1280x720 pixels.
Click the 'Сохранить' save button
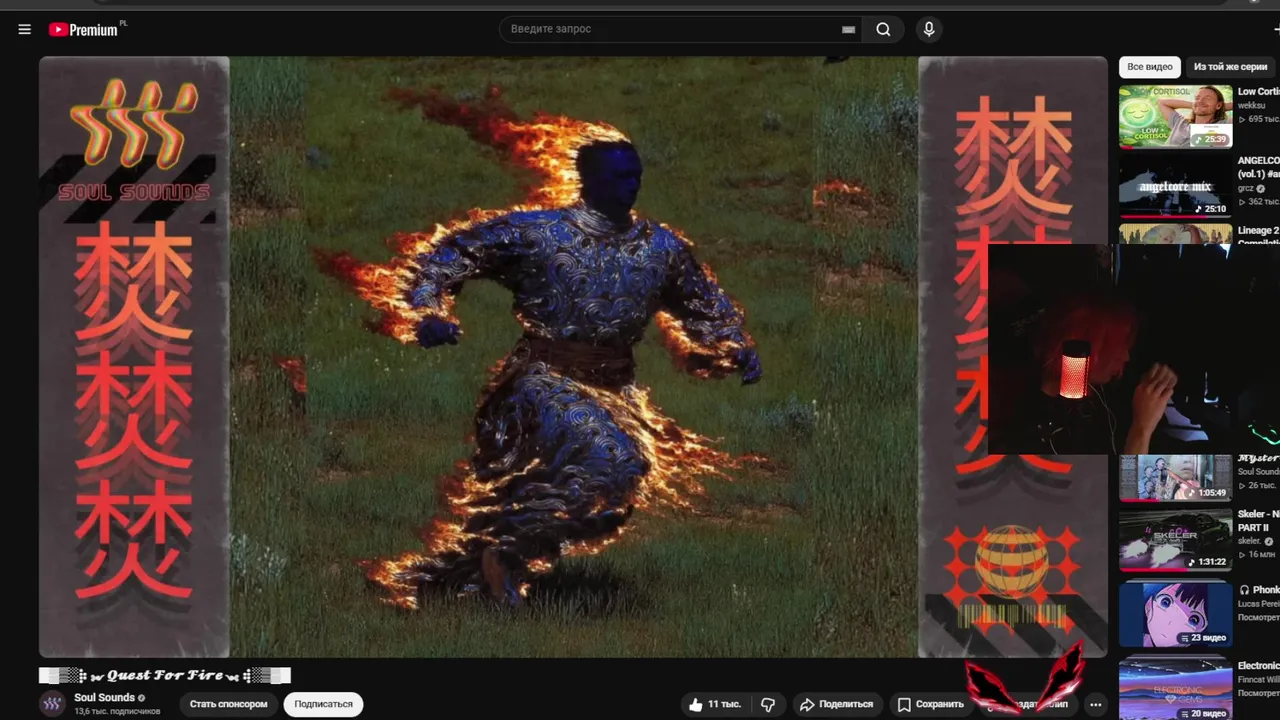[x=931, y=704]
